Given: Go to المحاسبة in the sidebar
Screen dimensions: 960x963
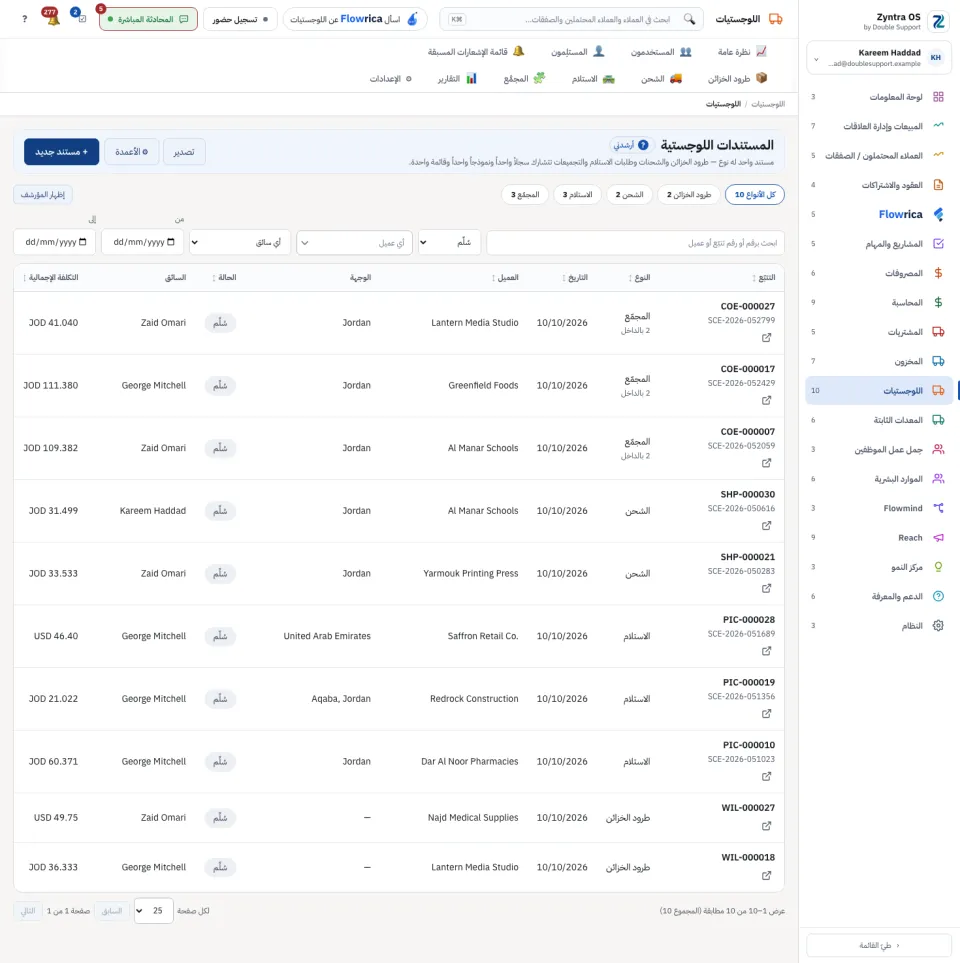Looking at the screenshot, I should (x=879, y=302).
